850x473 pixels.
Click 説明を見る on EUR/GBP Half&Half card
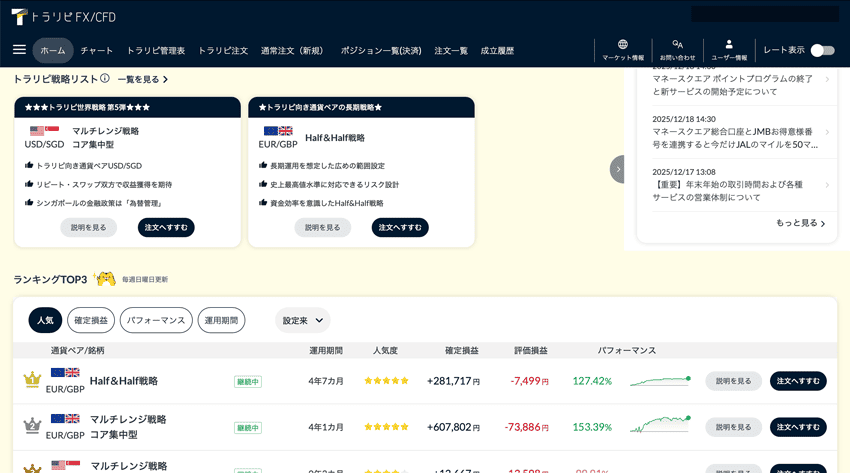point(323,228)
